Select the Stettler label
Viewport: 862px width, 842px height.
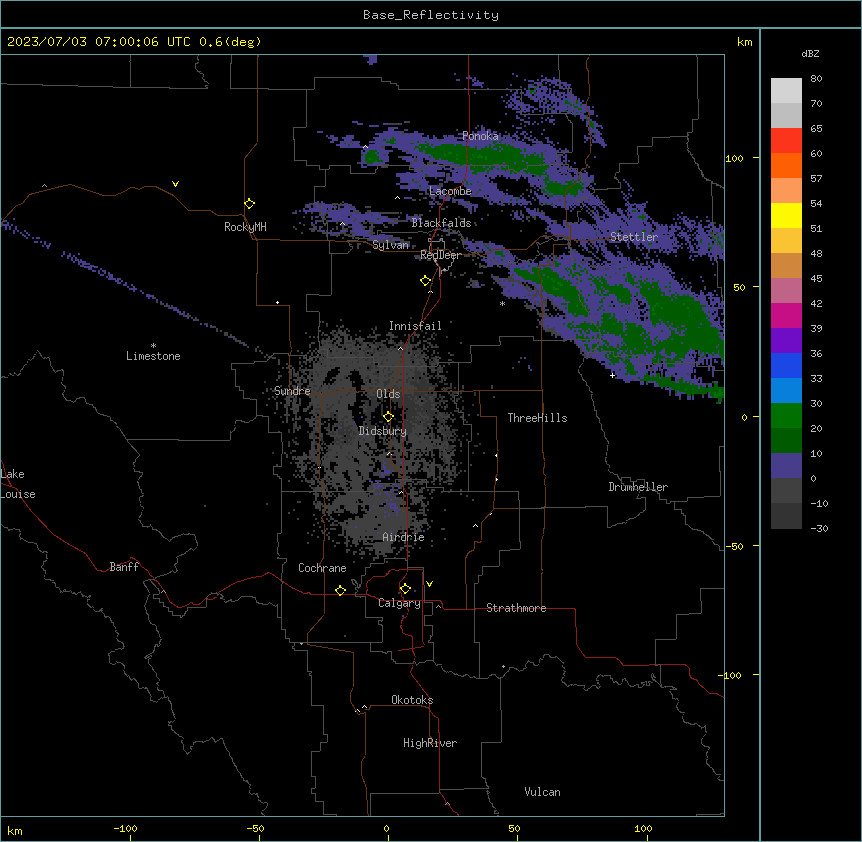pyautogui.click(x=634, y=237)
